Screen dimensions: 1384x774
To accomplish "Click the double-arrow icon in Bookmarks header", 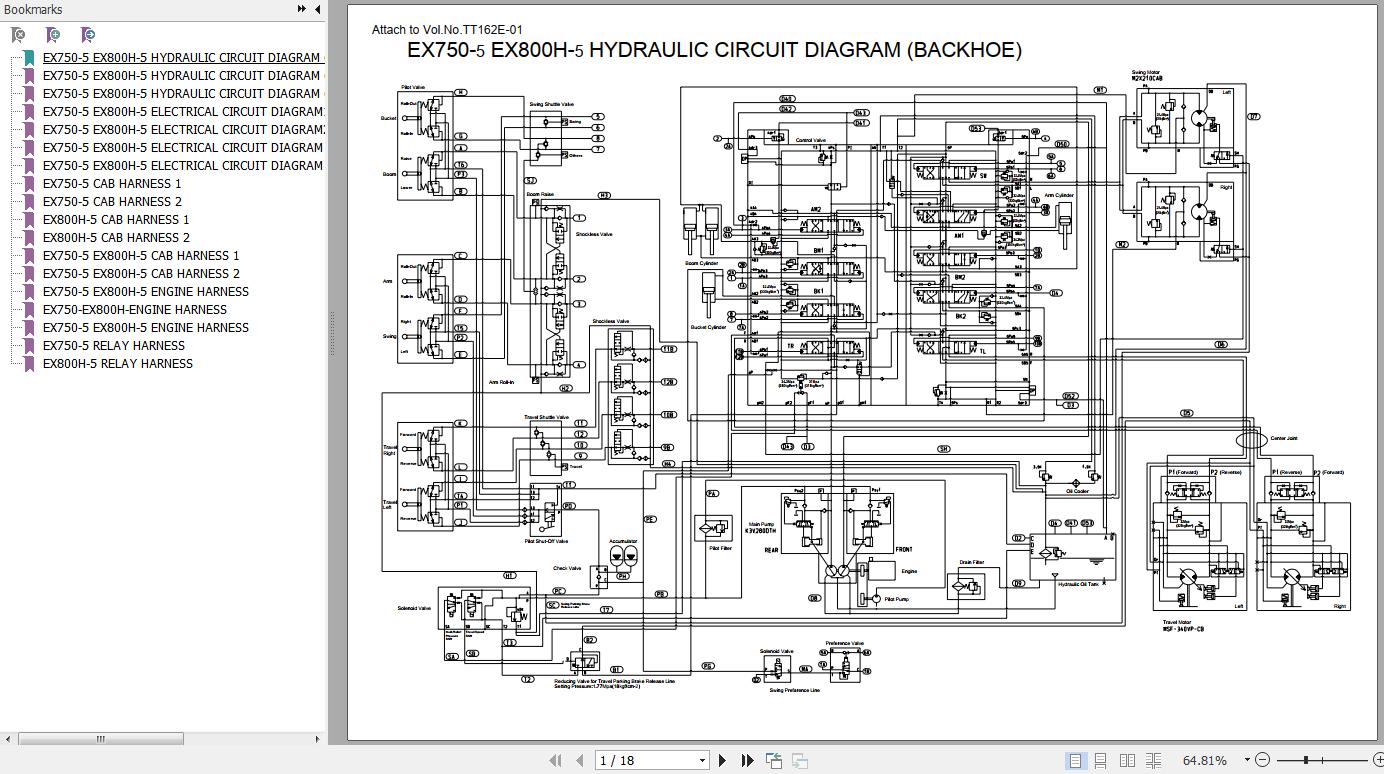I will (301, 9).
